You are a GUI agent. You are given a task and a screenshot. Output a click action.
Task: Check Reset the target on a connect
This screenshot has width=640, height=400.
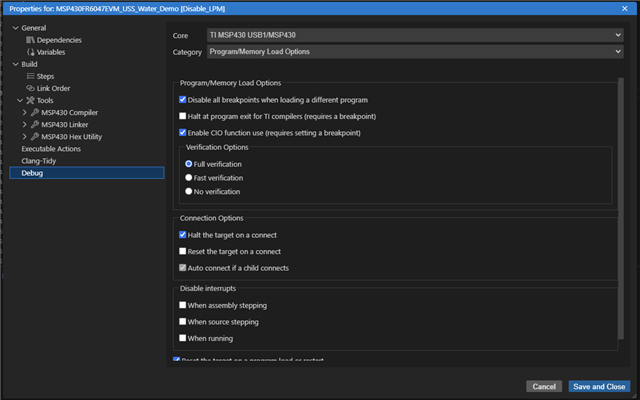click(183, 251)
